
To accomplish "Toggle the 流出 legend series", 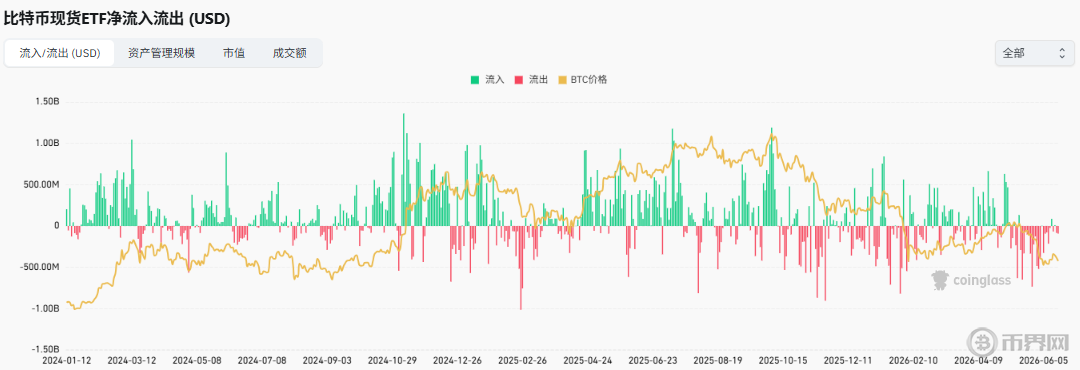I will pos(531,80).
